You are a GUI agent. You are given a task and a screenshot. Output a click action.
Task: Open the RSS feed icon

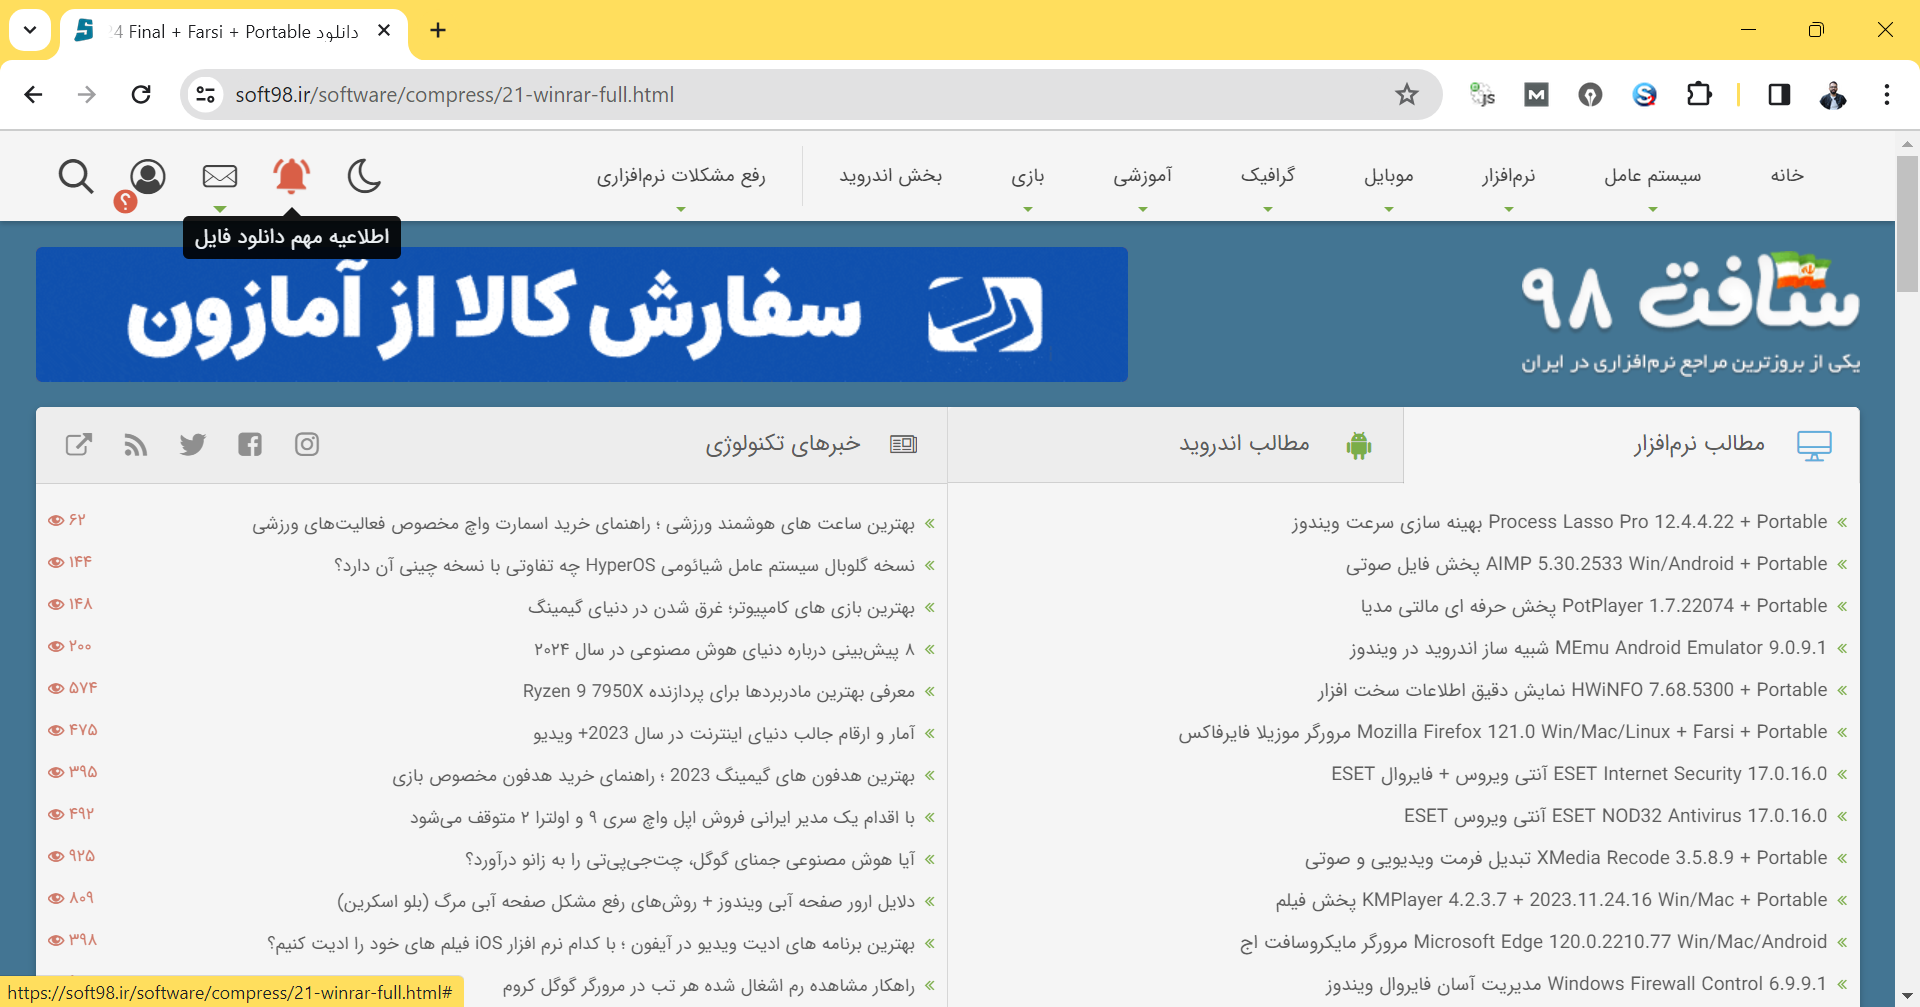[136, 444]
